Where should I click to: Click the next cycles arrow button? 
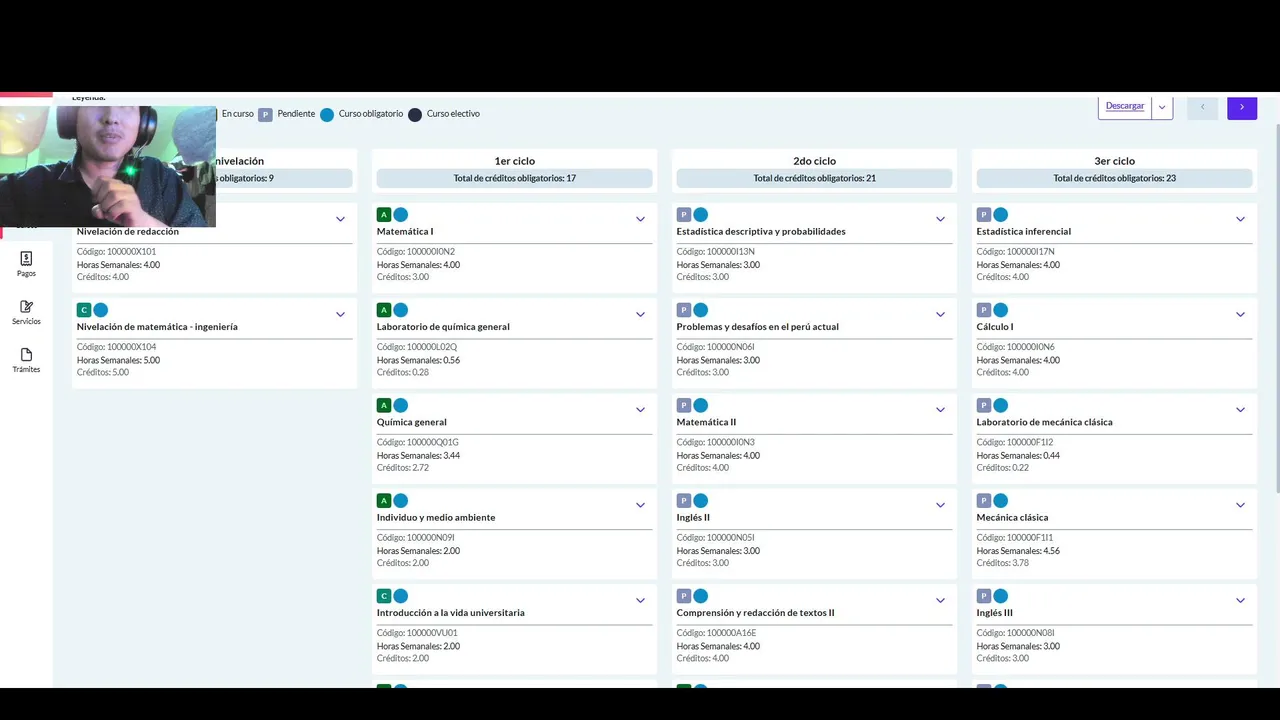pyautogui.click(x=1242, y=107)
